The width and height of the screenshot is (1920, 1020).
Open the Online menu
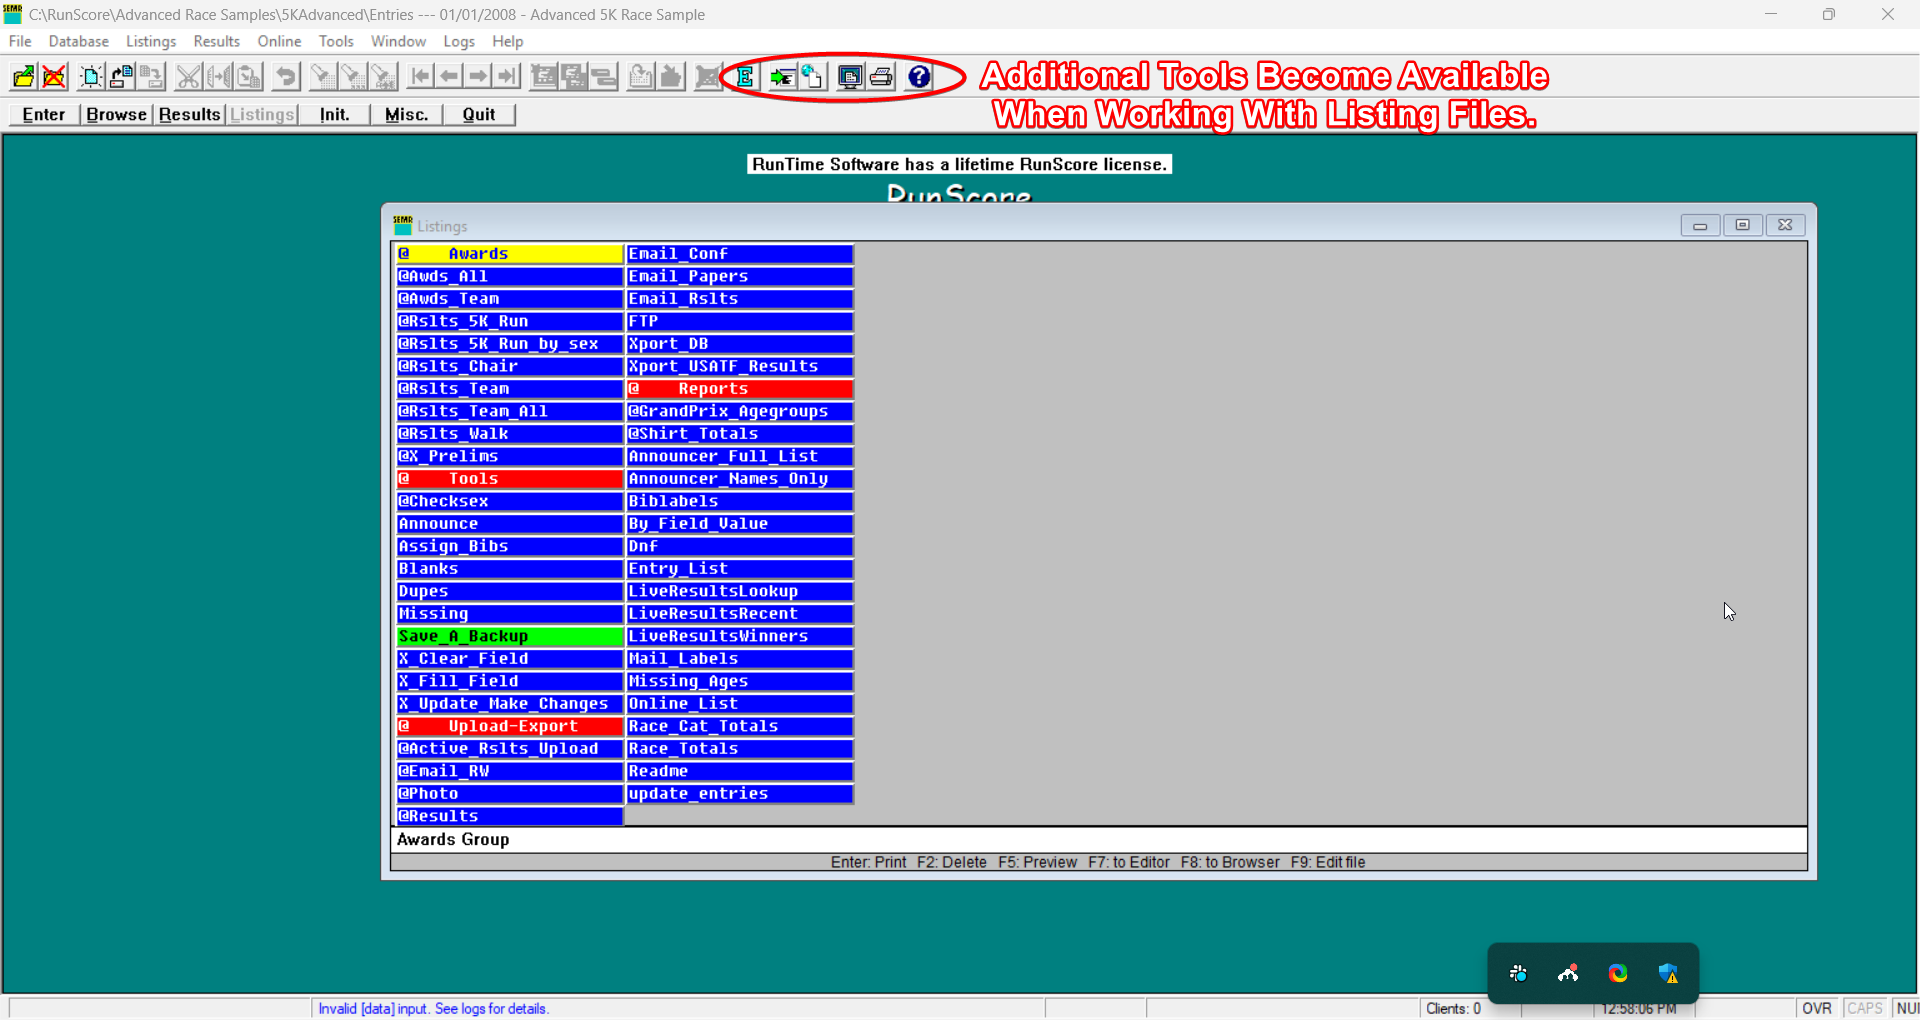(x=279, y=41)
